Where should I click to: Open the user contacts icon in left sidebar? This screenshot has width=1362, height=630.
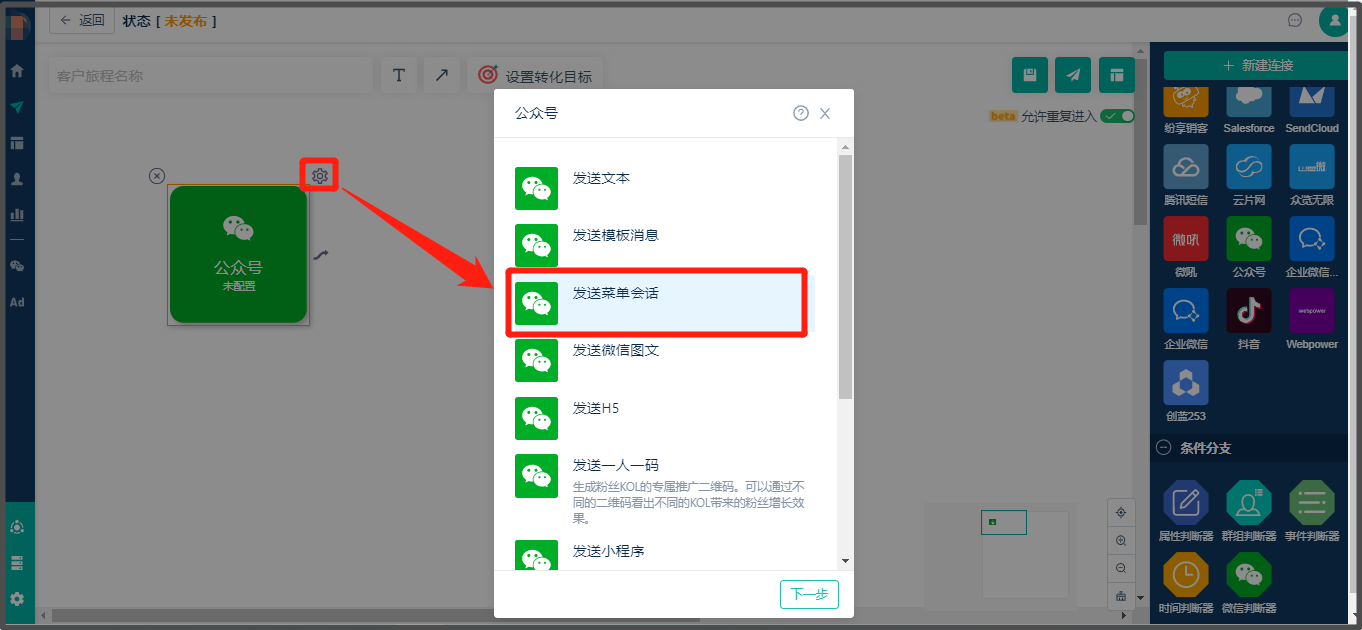pos(17,179)
